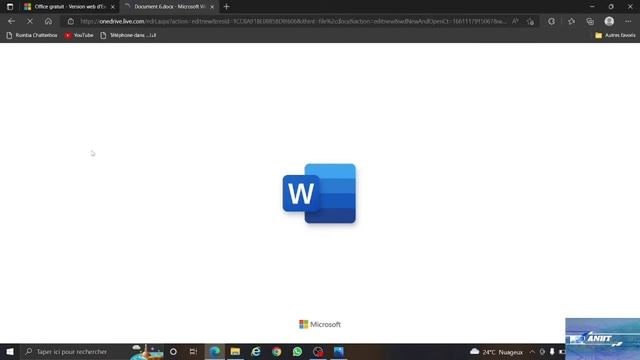Open the 24°C Nuageux weather widget
The image size is (640, 360).
[x=496, y=352]
